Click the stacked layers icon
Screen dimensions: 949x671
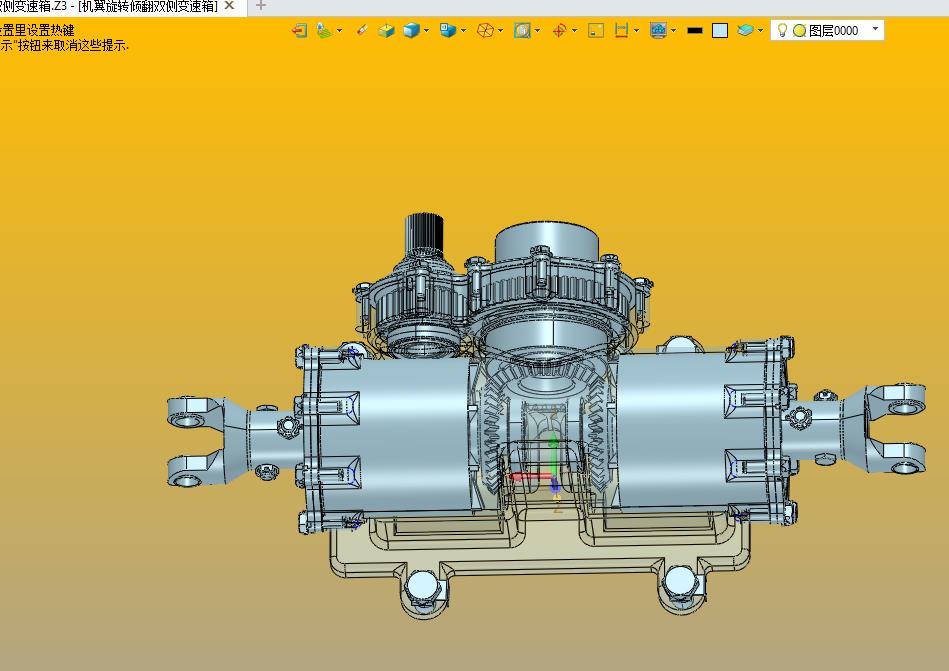pyautogui.click(x=745, y=31)
